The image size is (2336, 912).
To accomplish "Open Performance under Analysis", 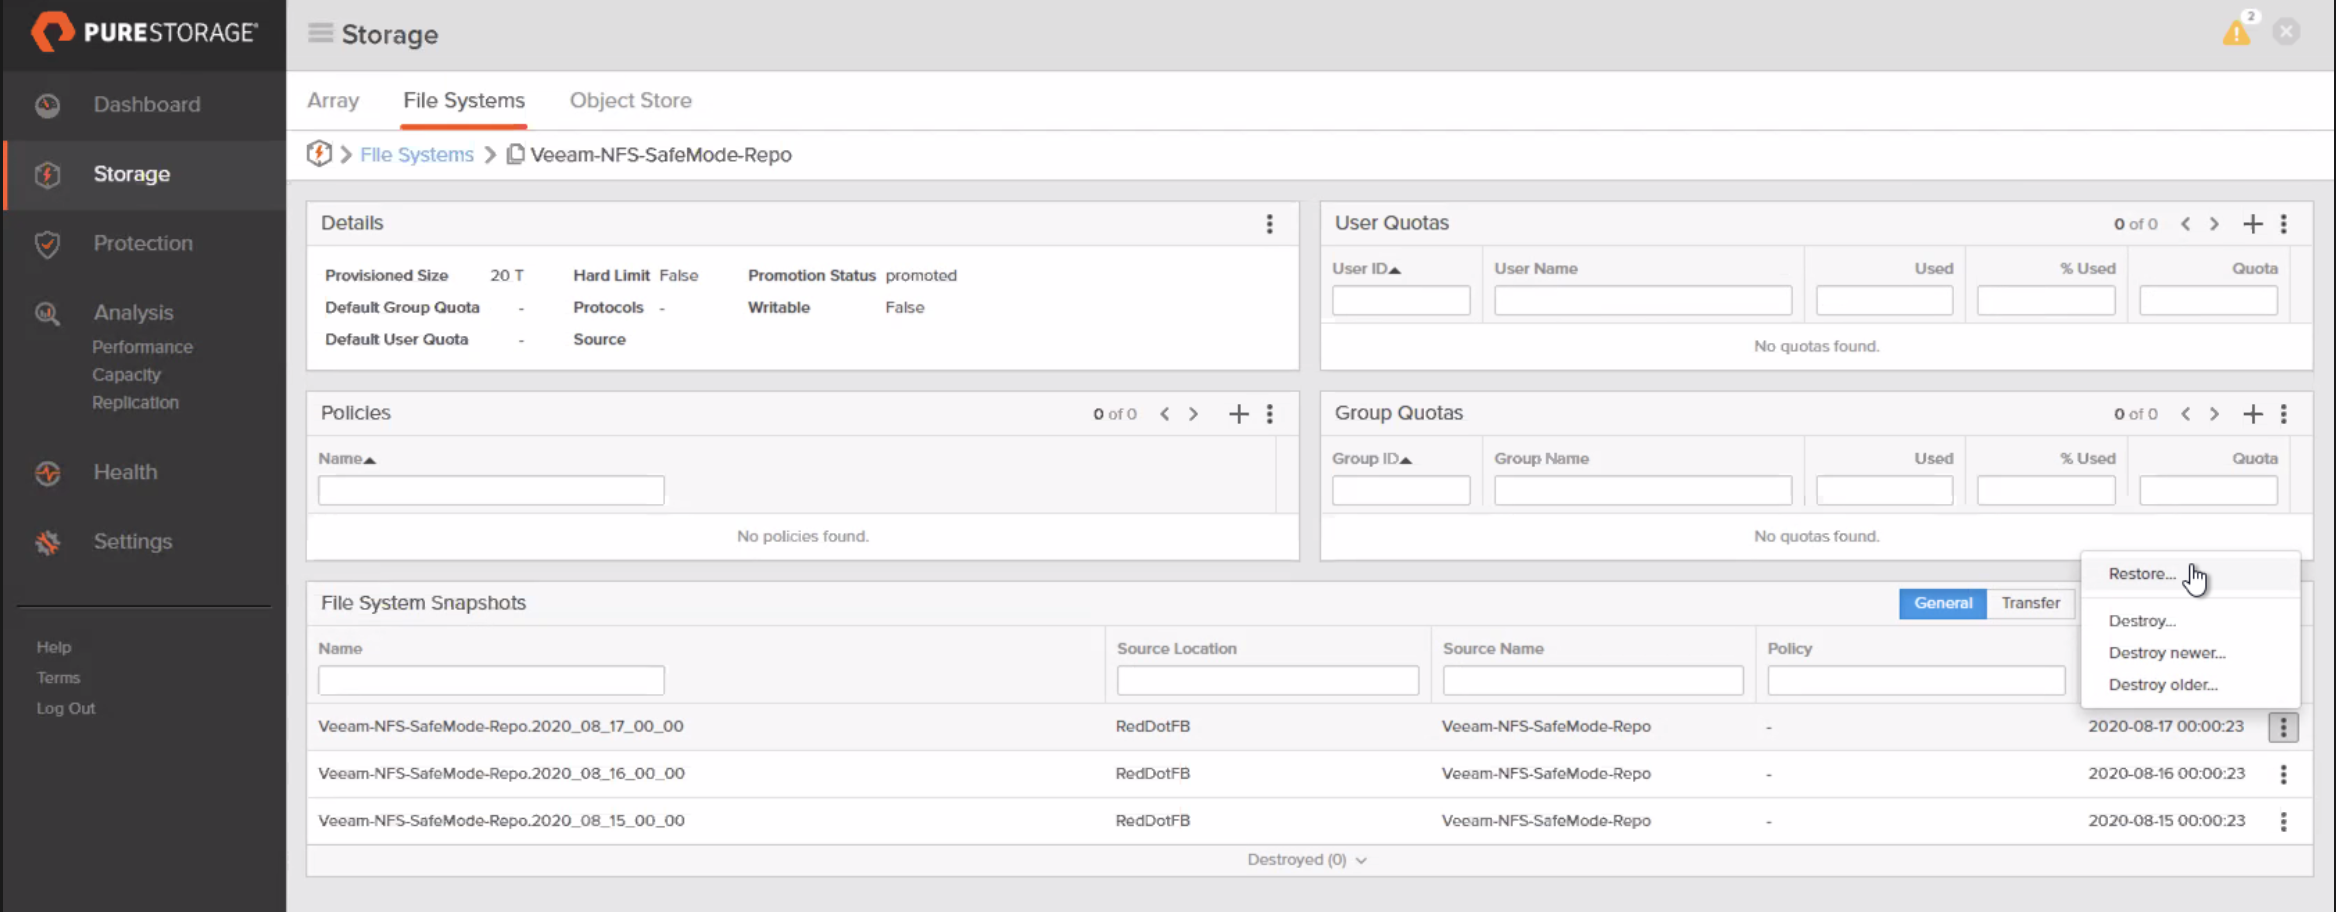I will 142,347.
